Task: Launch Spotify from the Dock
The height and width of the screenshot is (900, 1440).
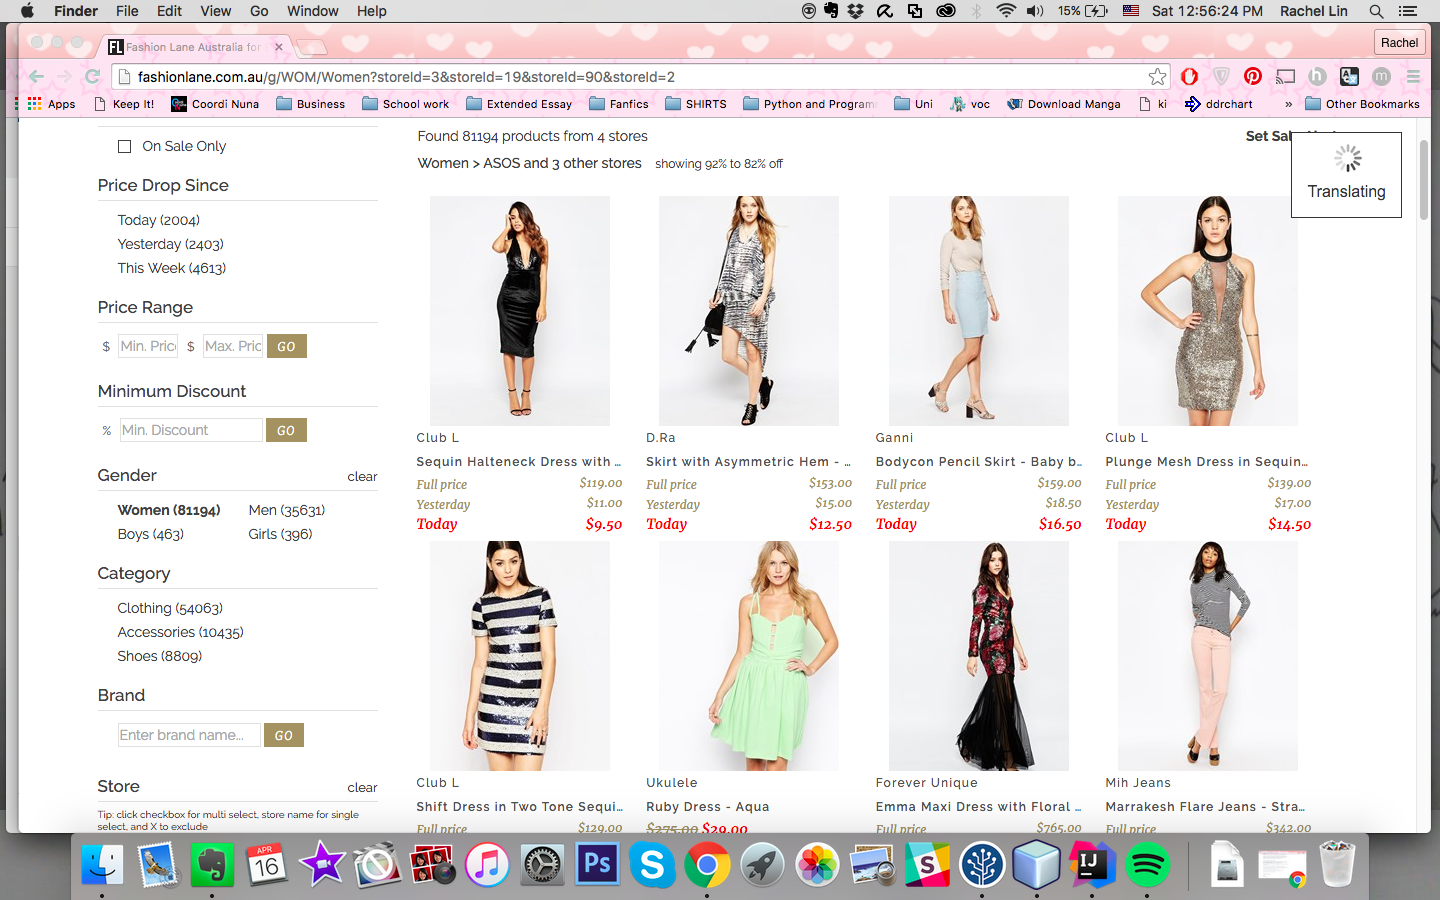Action: pos(1147,864)
